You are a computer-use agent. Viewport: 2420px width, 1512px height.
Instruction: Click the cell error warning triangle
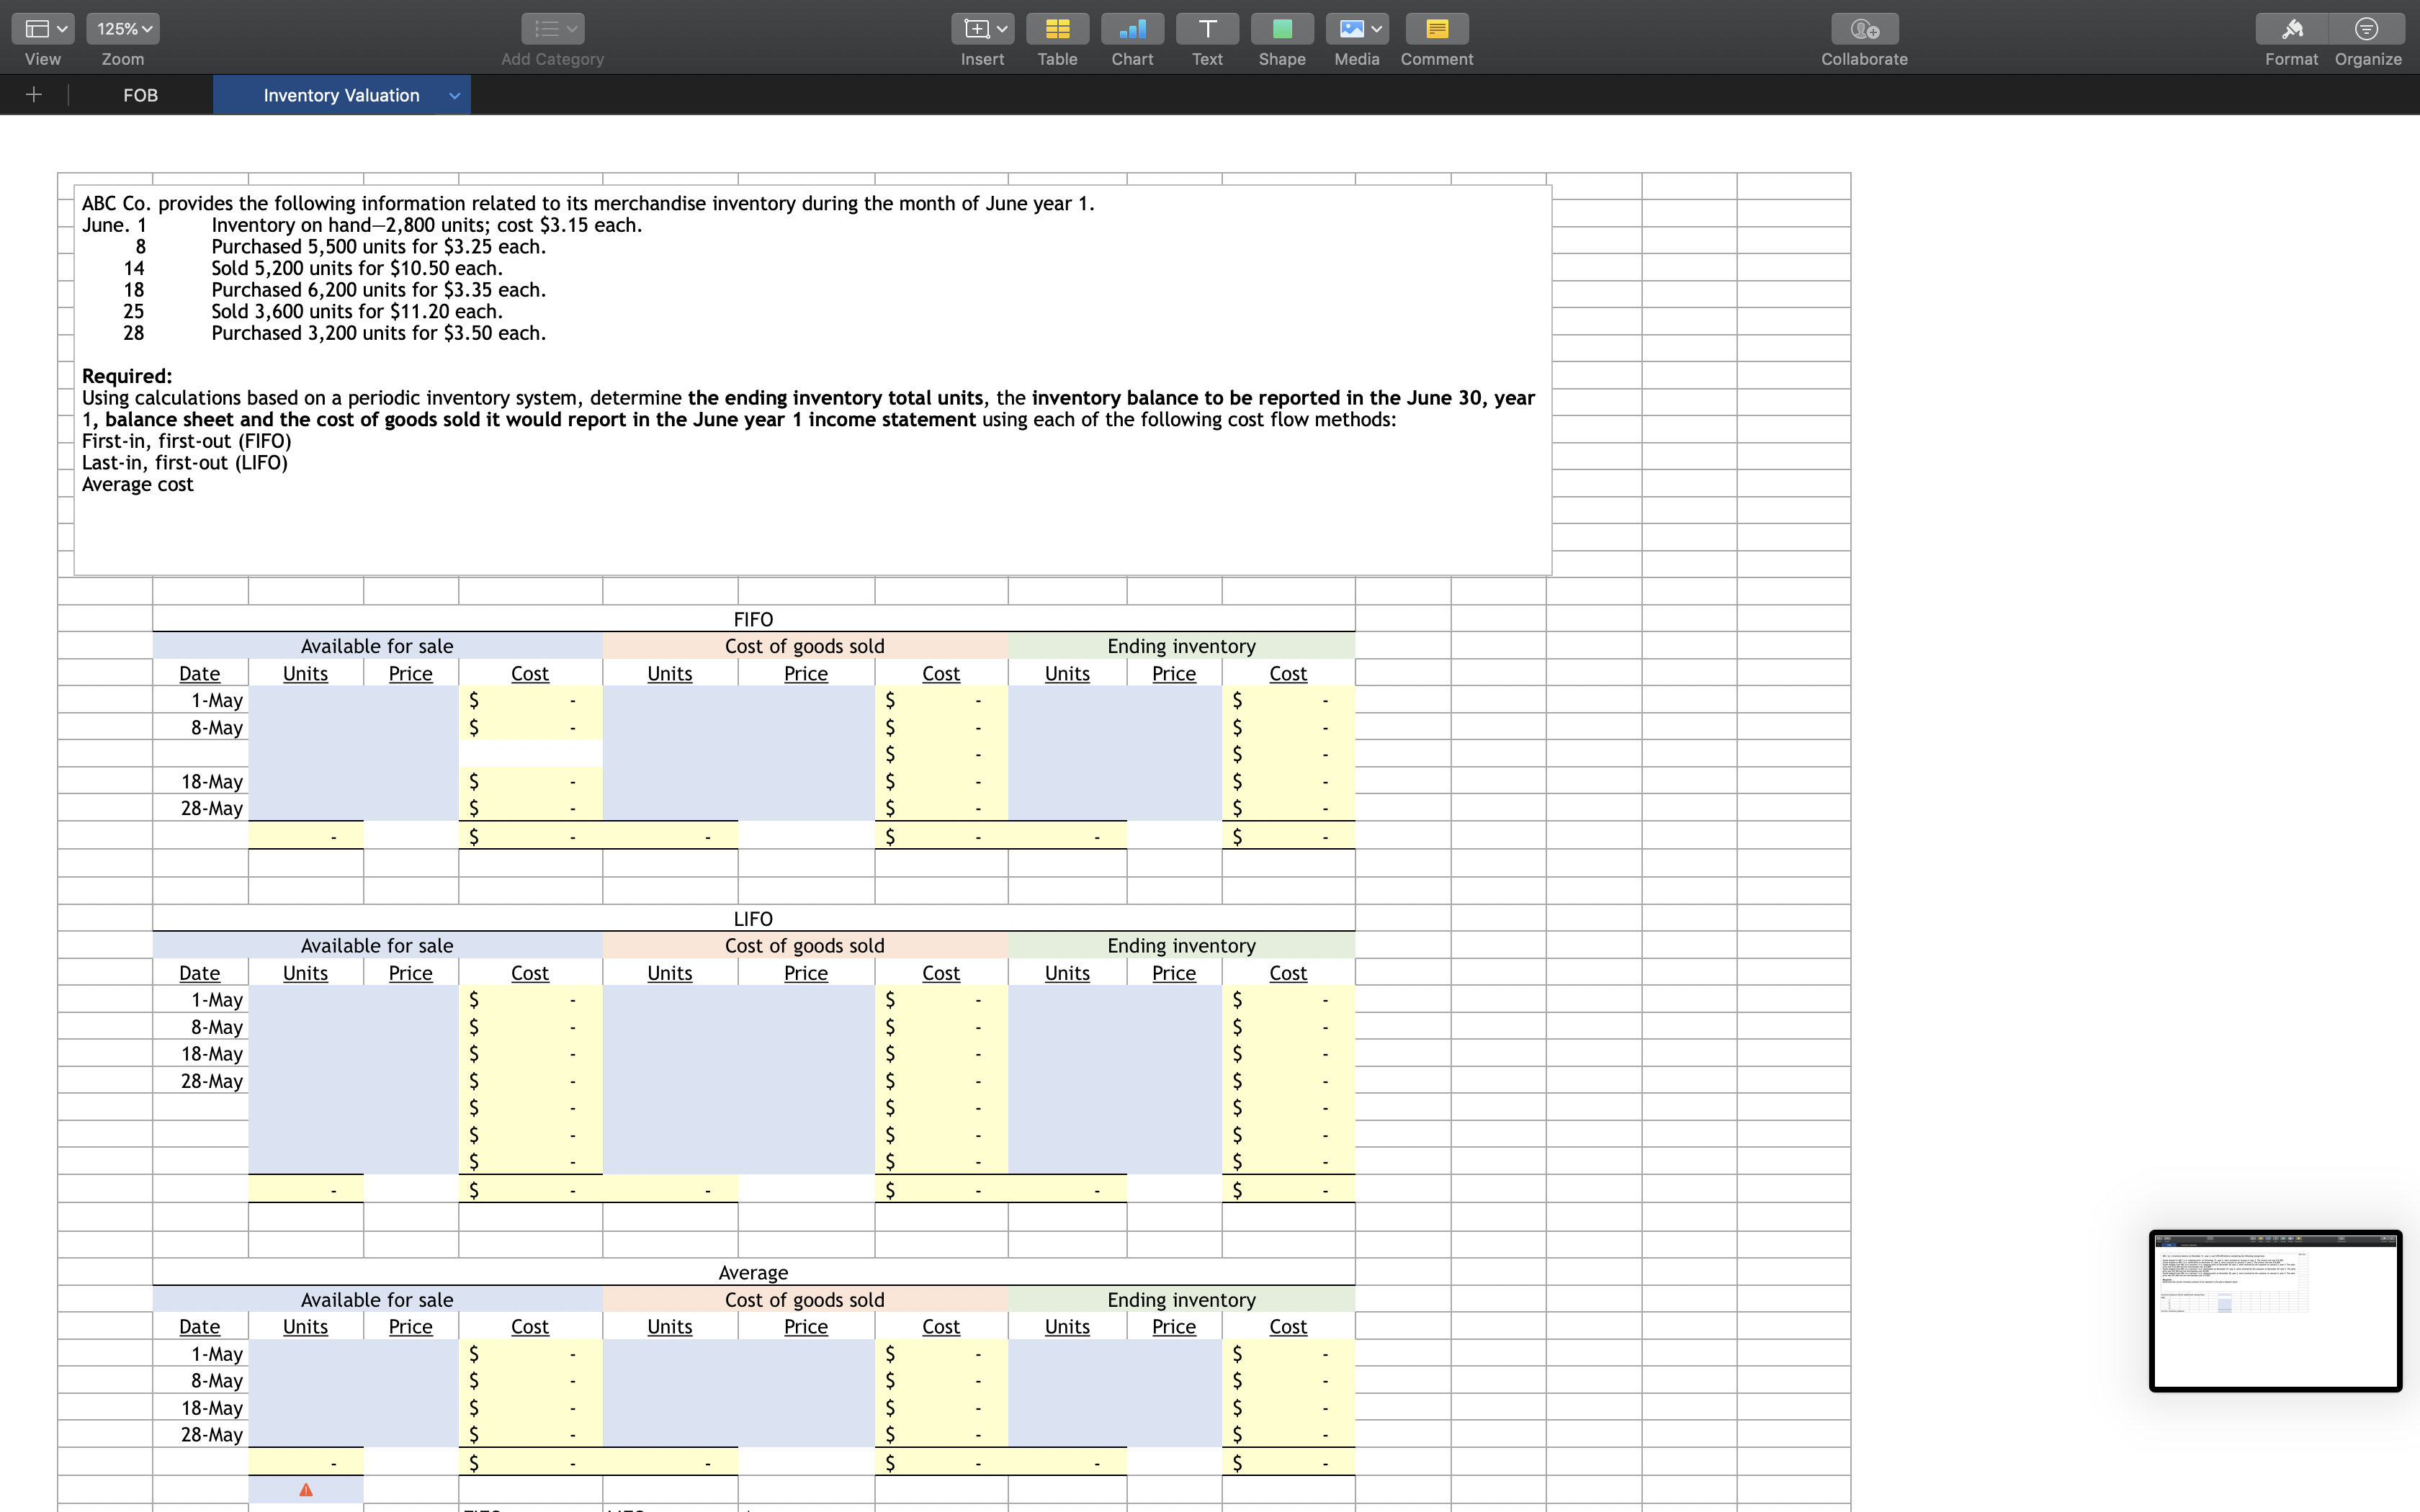click(306, 1489)
